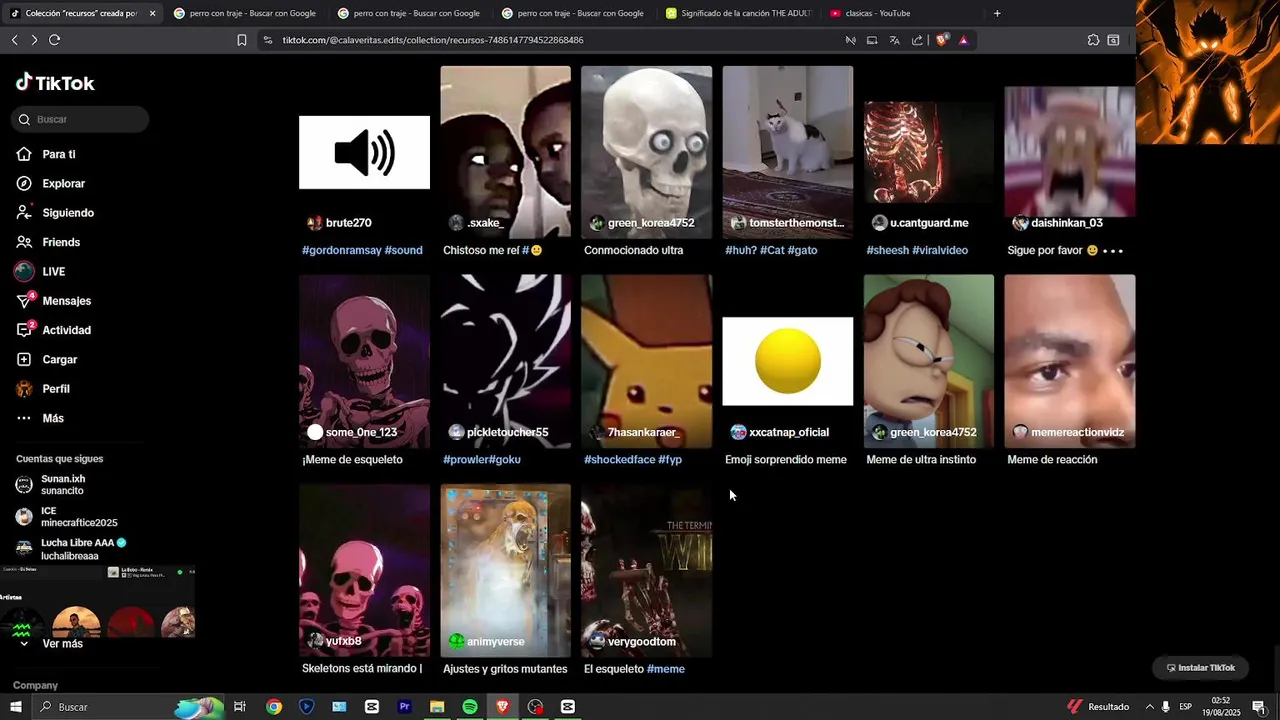Screen dimensions: 1280x720
Task: Click the TikTok search field Buscar
Action: coord(80,119)
